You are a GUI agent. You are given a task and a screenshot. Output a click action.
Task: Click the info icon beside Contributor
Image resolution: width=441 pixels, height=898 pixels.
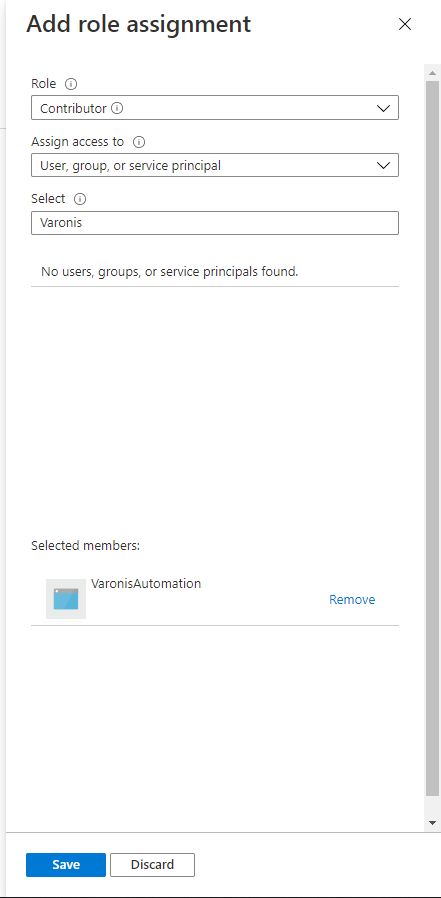point(117,108)
